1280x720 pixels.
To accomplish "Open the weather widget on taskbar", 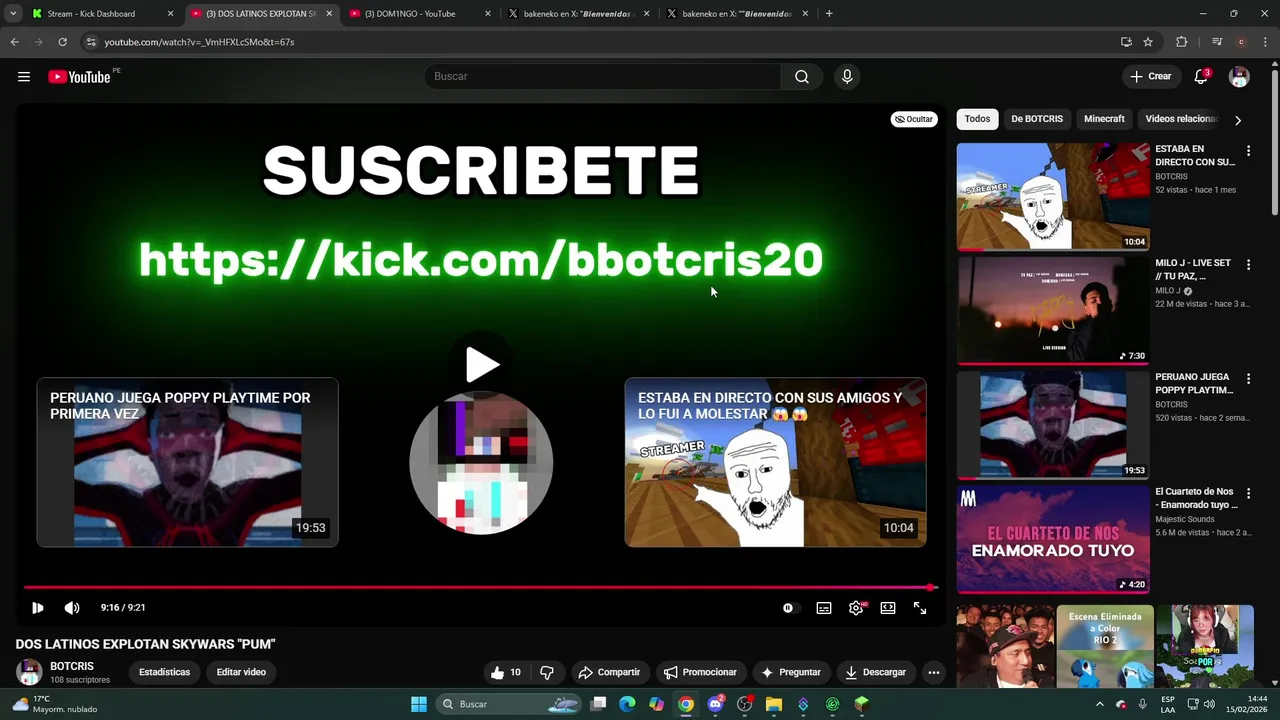I will (x=55, y=704).
